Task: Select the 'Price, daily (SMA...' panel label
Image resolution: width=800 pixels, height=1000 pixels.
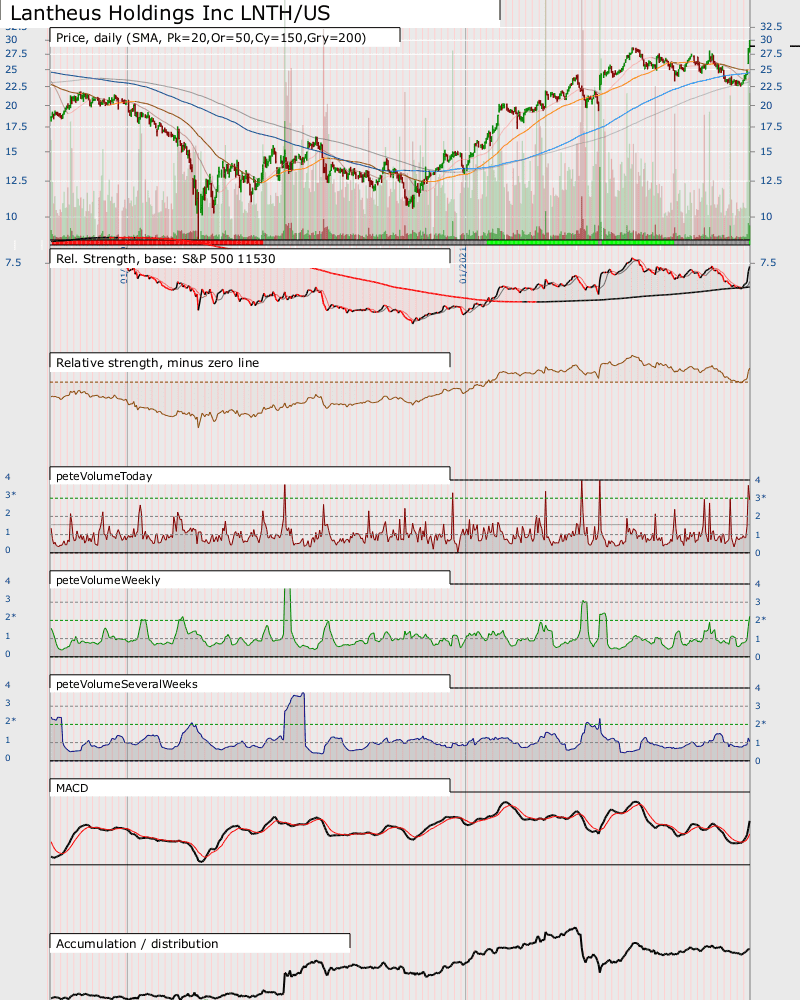Action: (x=211, y=38)
